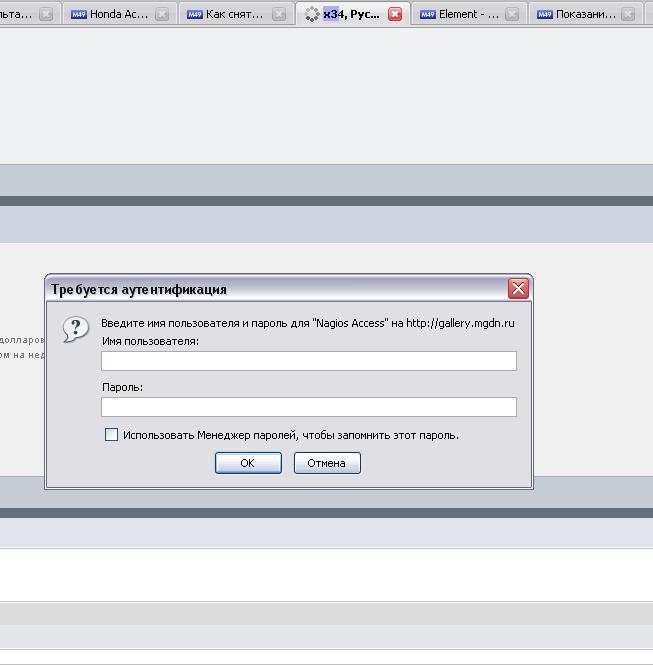
Task: Close the active x34, Рус... tab
Action: 395,14
